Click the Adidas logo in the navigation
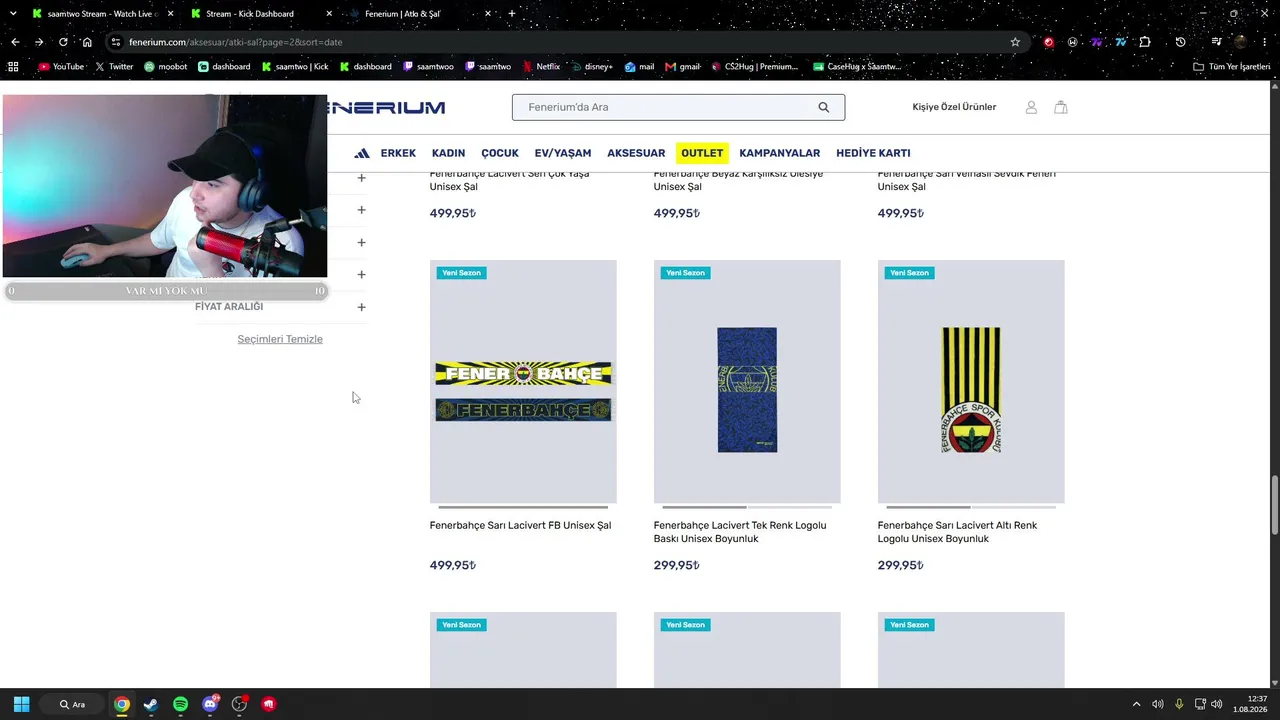This screenshot has height=720, width=1280. pos(362,153)
